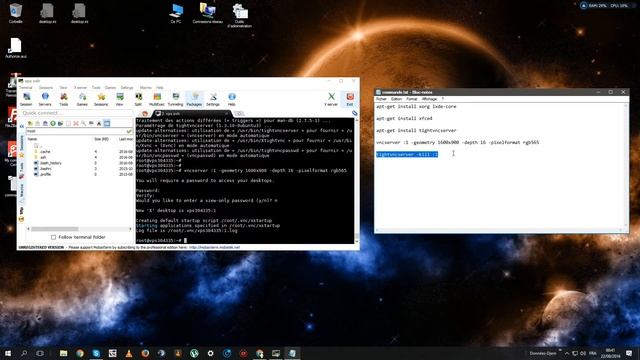
Task: Open the Settings toolbar icon in MobaXterm
Action: click(213, 99)
